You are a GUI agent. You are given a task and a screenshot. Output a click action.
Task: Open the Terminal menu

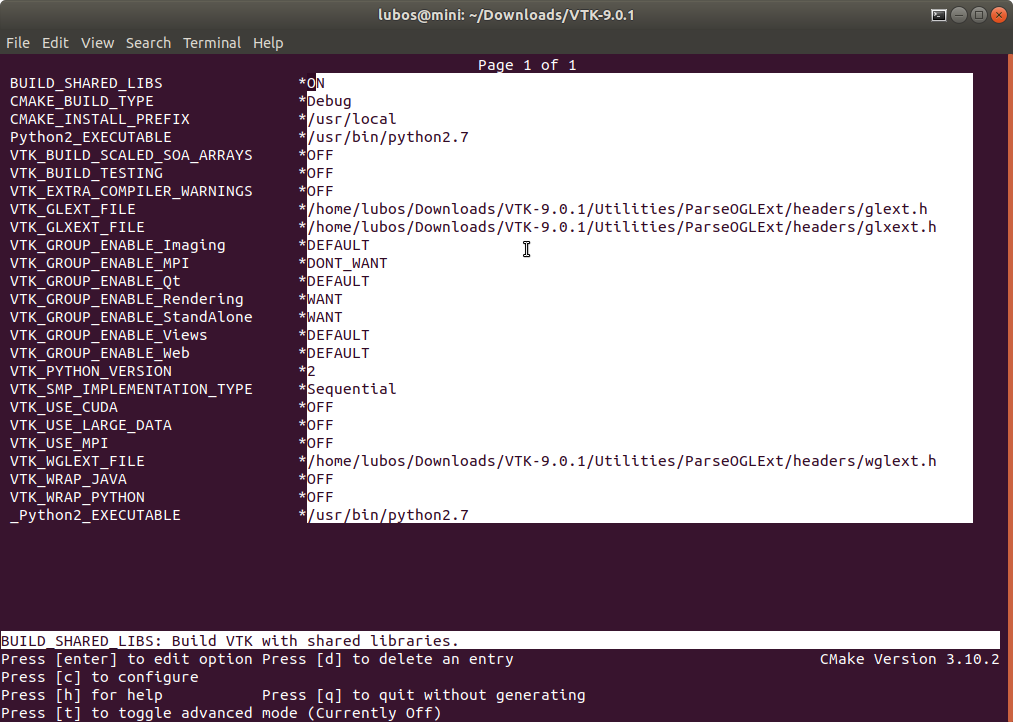[212, 43]
